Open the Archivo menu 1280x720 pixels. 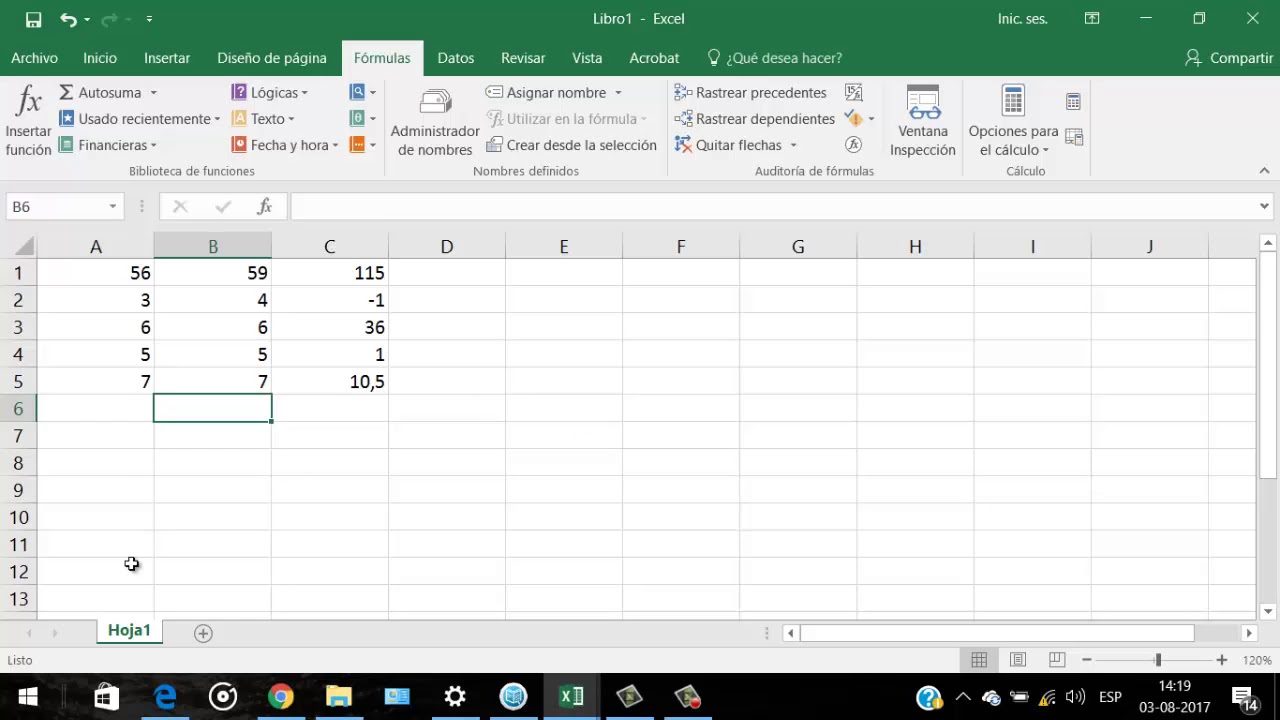(x=34, y=58)
